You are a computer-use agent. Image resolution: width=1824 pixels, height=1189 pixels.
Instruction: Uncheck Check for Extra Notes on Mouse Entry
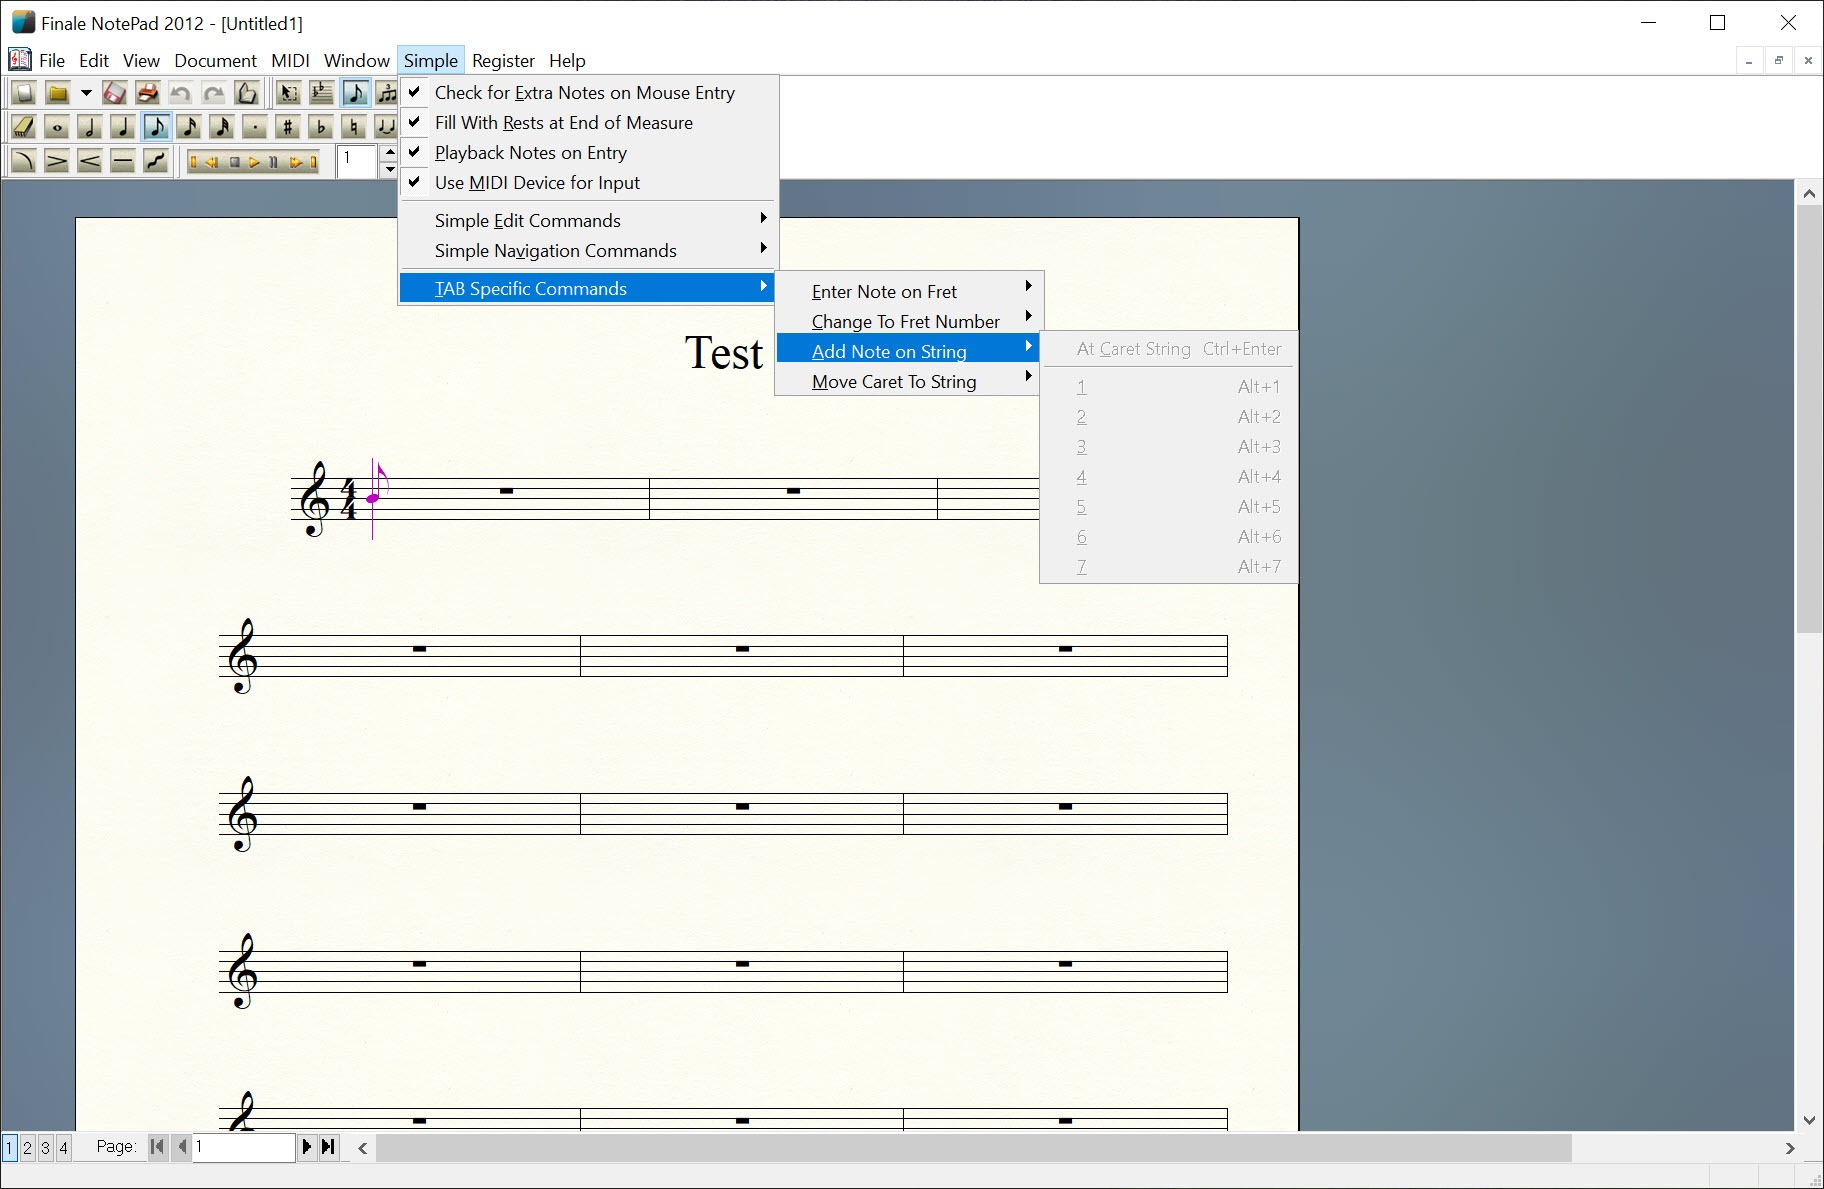[x=588, y=93]
